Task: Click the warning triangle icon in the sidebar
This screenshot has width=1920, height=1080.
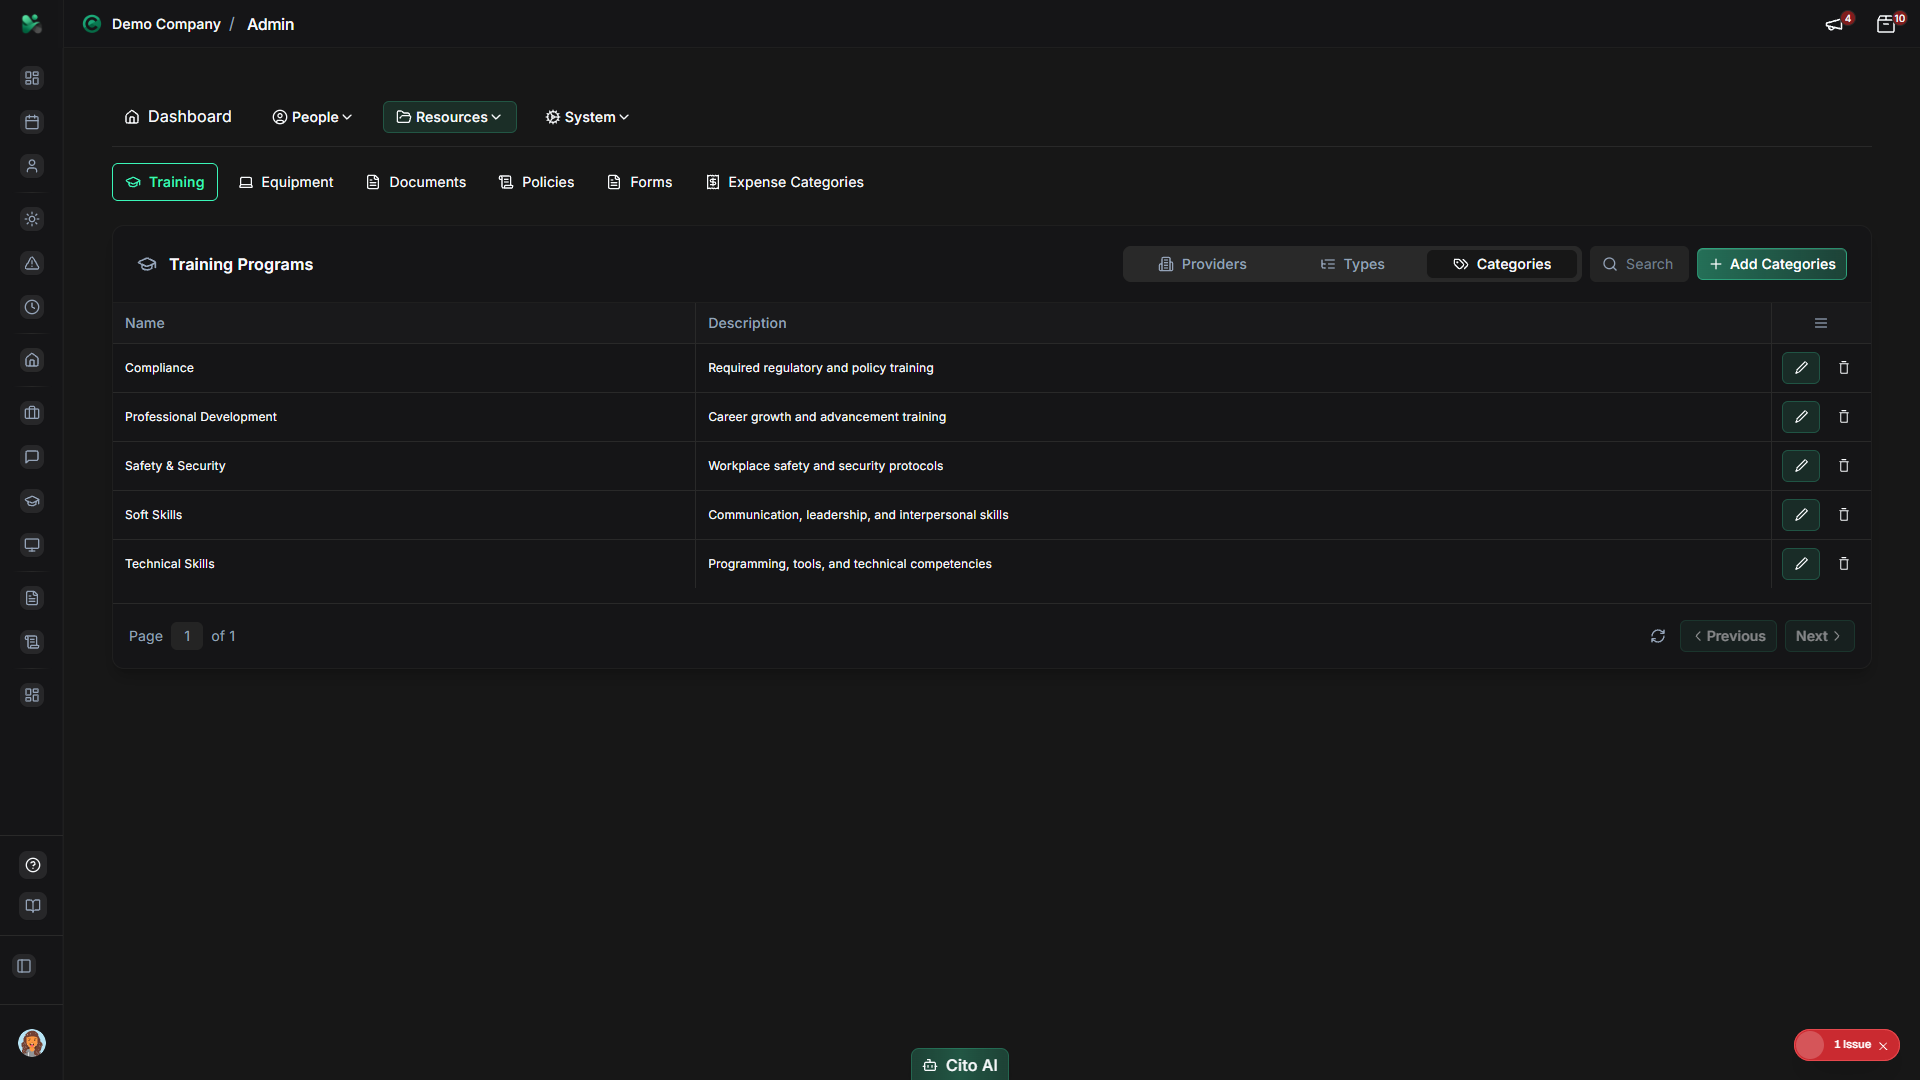Action: click(32, 264)
